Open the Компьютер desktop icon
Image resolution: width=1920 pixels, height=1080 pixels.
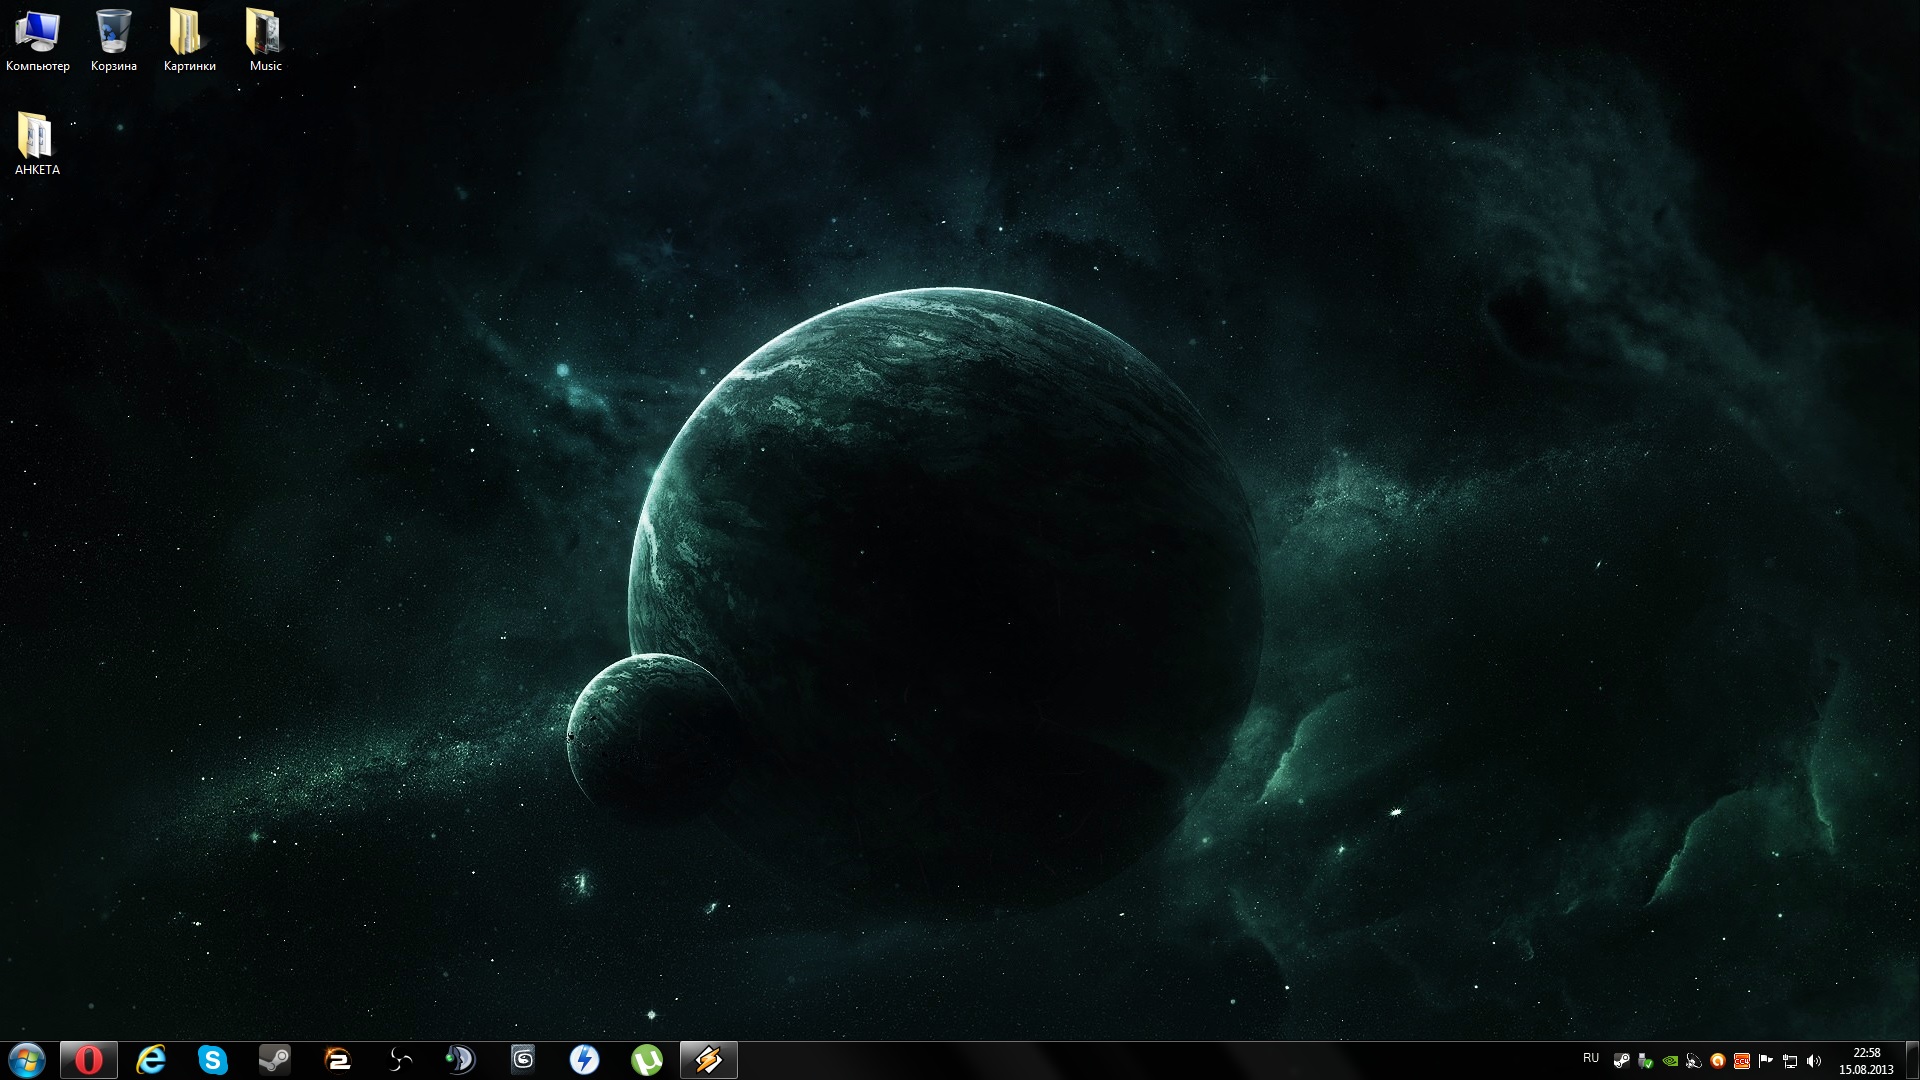(38, 41)
